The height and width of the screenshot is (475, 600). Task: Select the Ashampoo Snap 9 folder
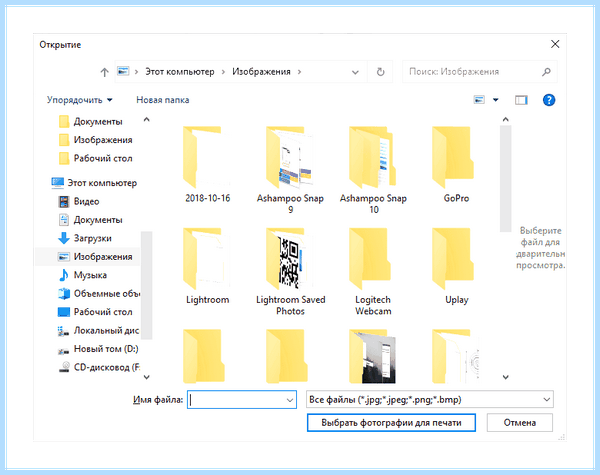(x=290, y=170)
